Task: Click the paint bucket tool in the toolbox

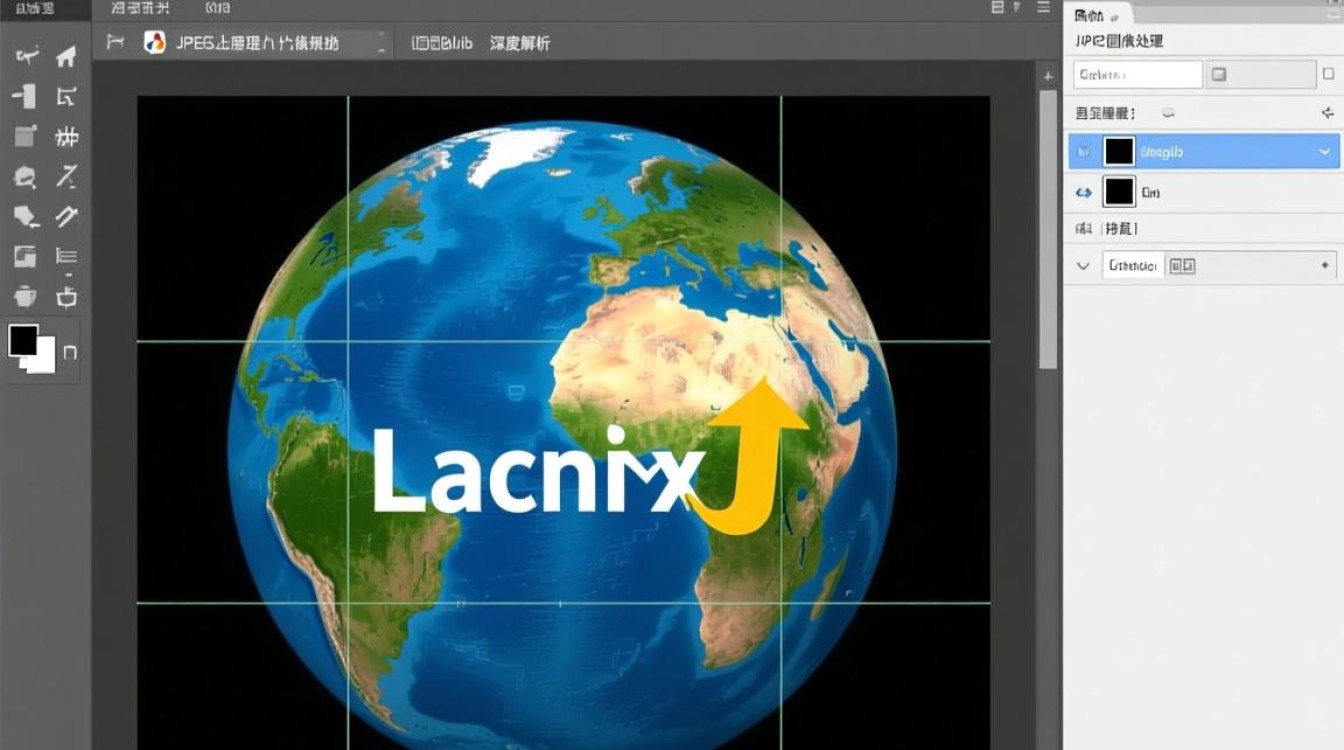Action: click(x=25, y=297)
